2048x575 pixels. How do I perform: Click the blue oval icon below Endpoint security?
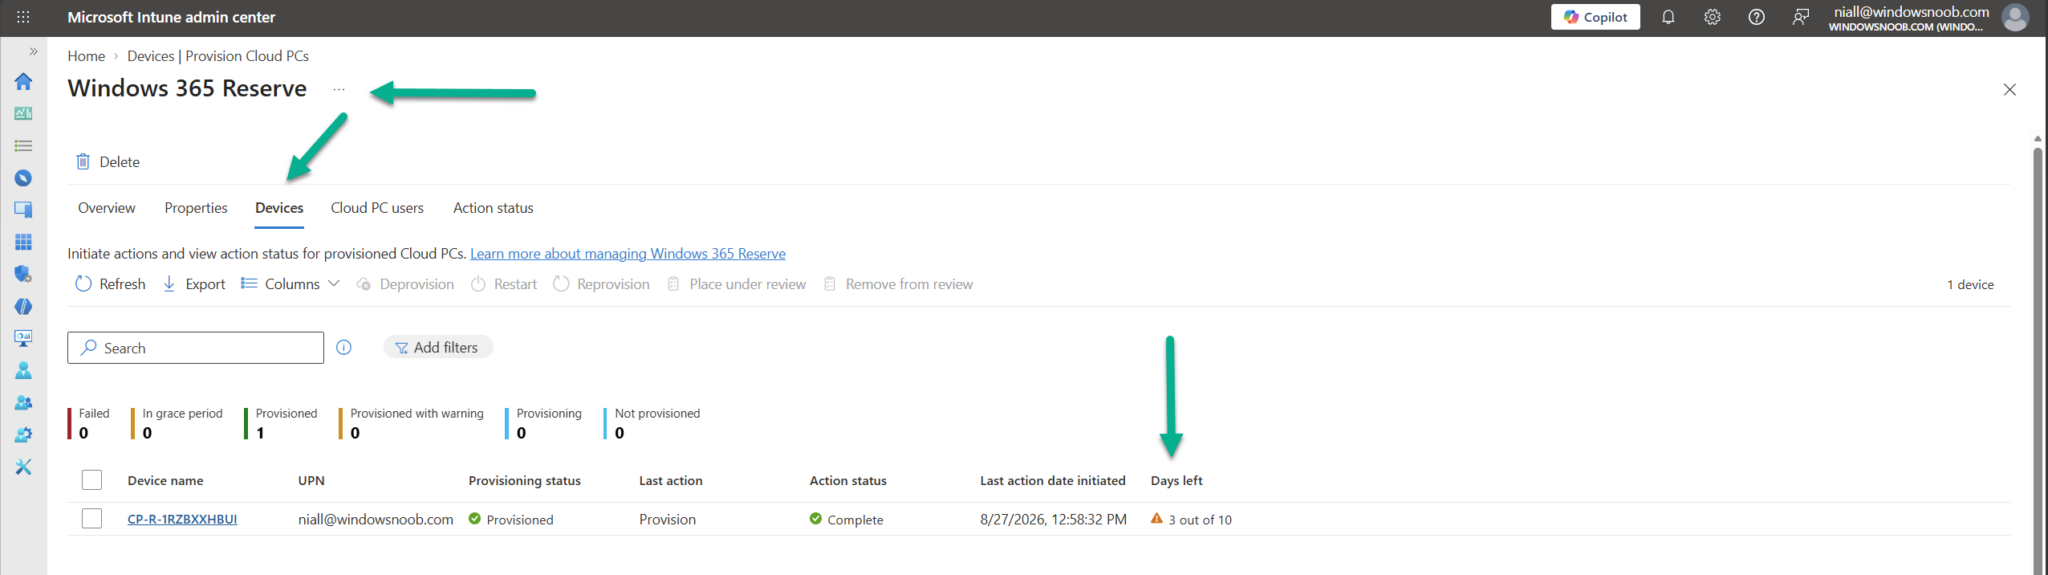pyautogui.click(x=23, y=306)
